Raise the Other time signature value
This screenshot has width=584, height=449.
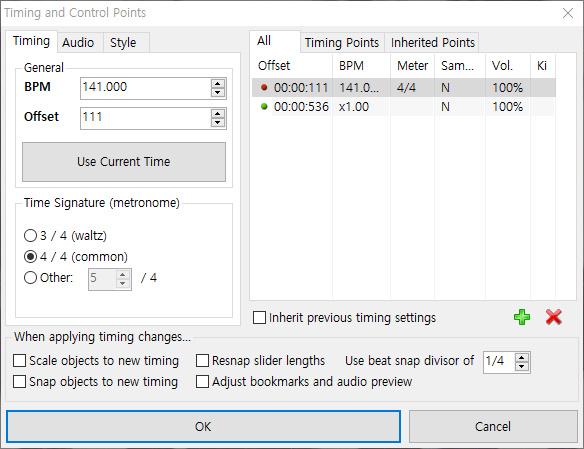pyautogui.click(x=123, y=275)
